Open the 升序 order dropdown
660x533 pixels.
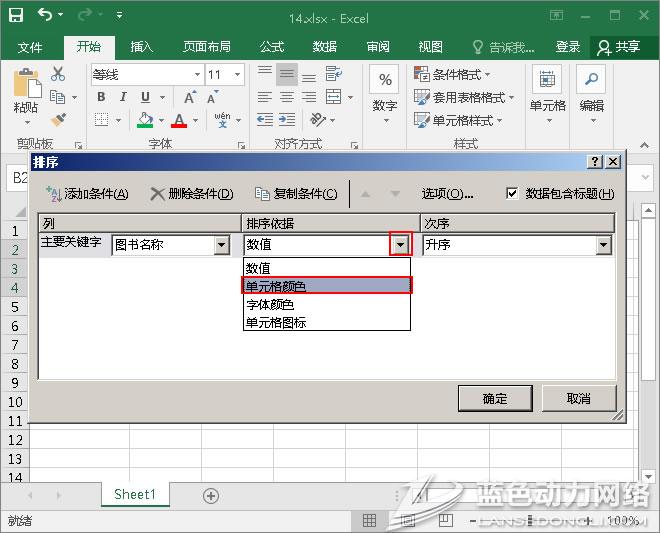click(x=603, y=245)
